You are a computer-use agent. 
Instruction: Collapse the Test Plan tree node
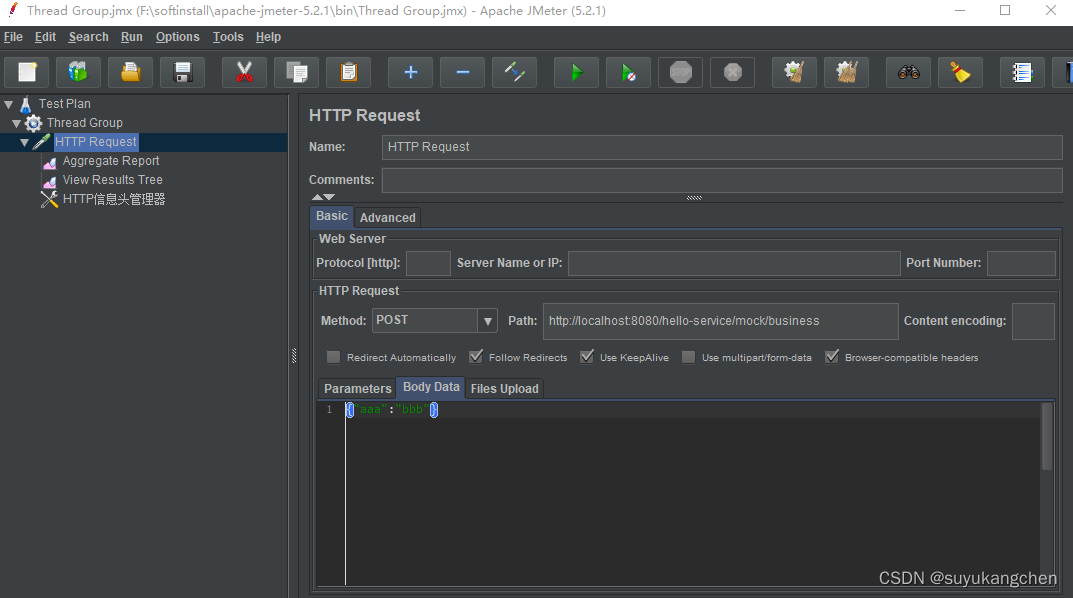tap(9, 105)
